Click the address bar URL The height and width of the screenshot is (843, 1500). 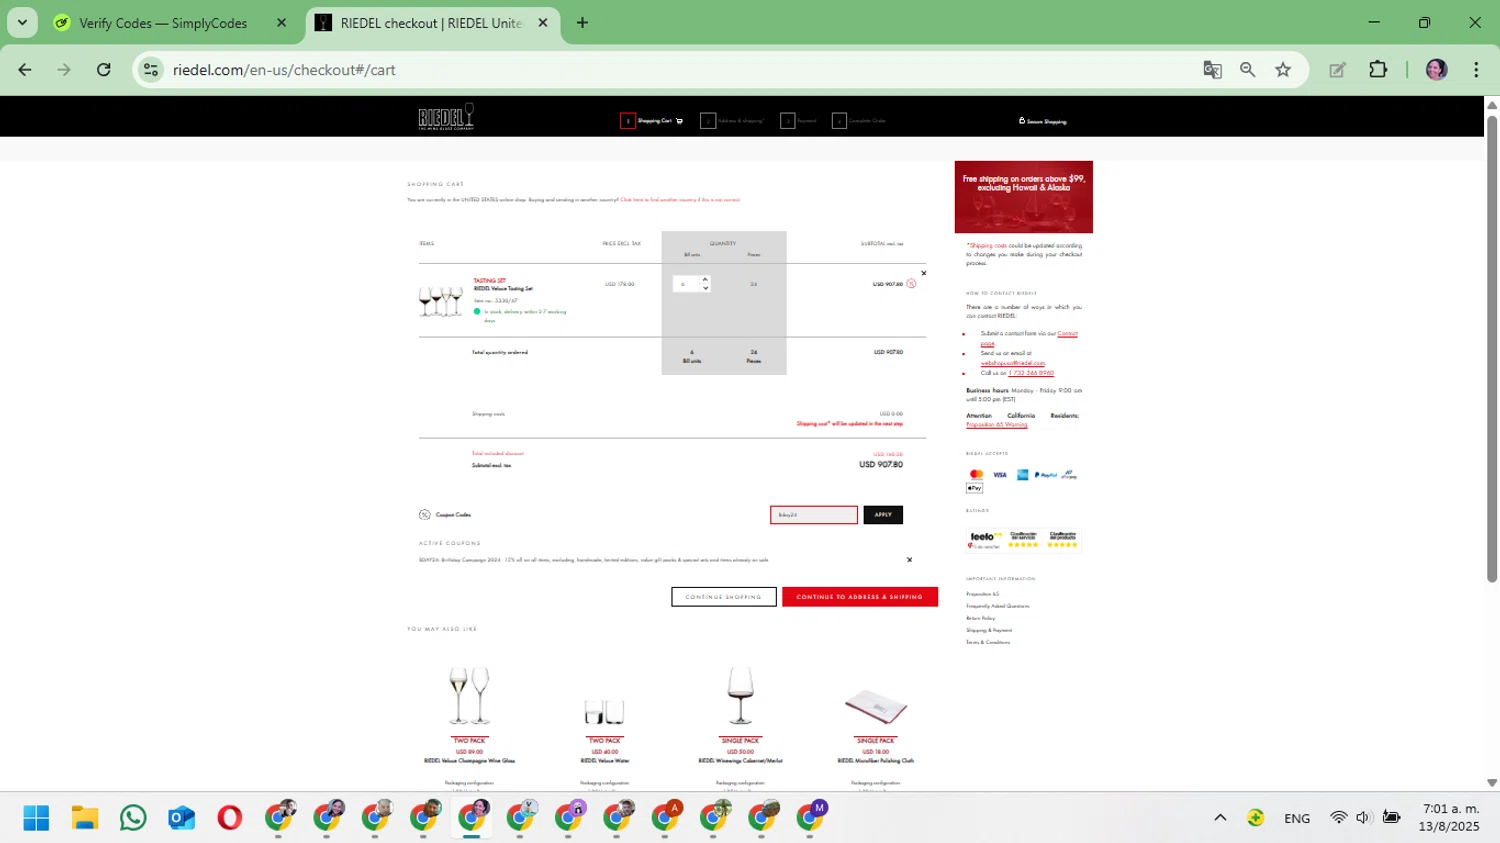(x=284, y=70)
